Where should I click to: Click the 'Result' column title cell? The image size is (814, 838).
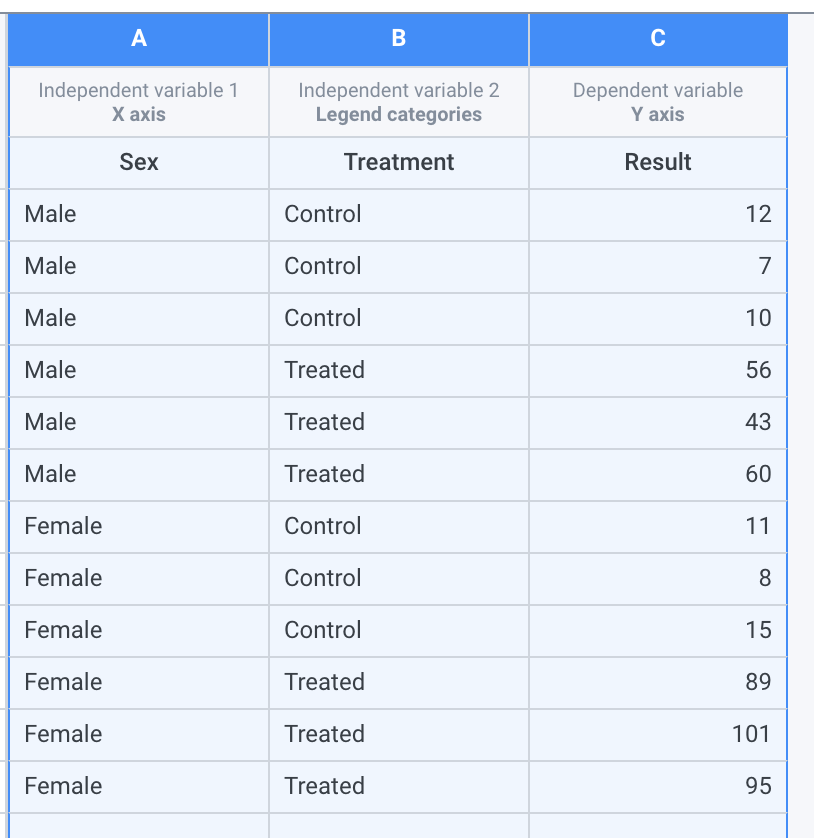click(657, 162)
